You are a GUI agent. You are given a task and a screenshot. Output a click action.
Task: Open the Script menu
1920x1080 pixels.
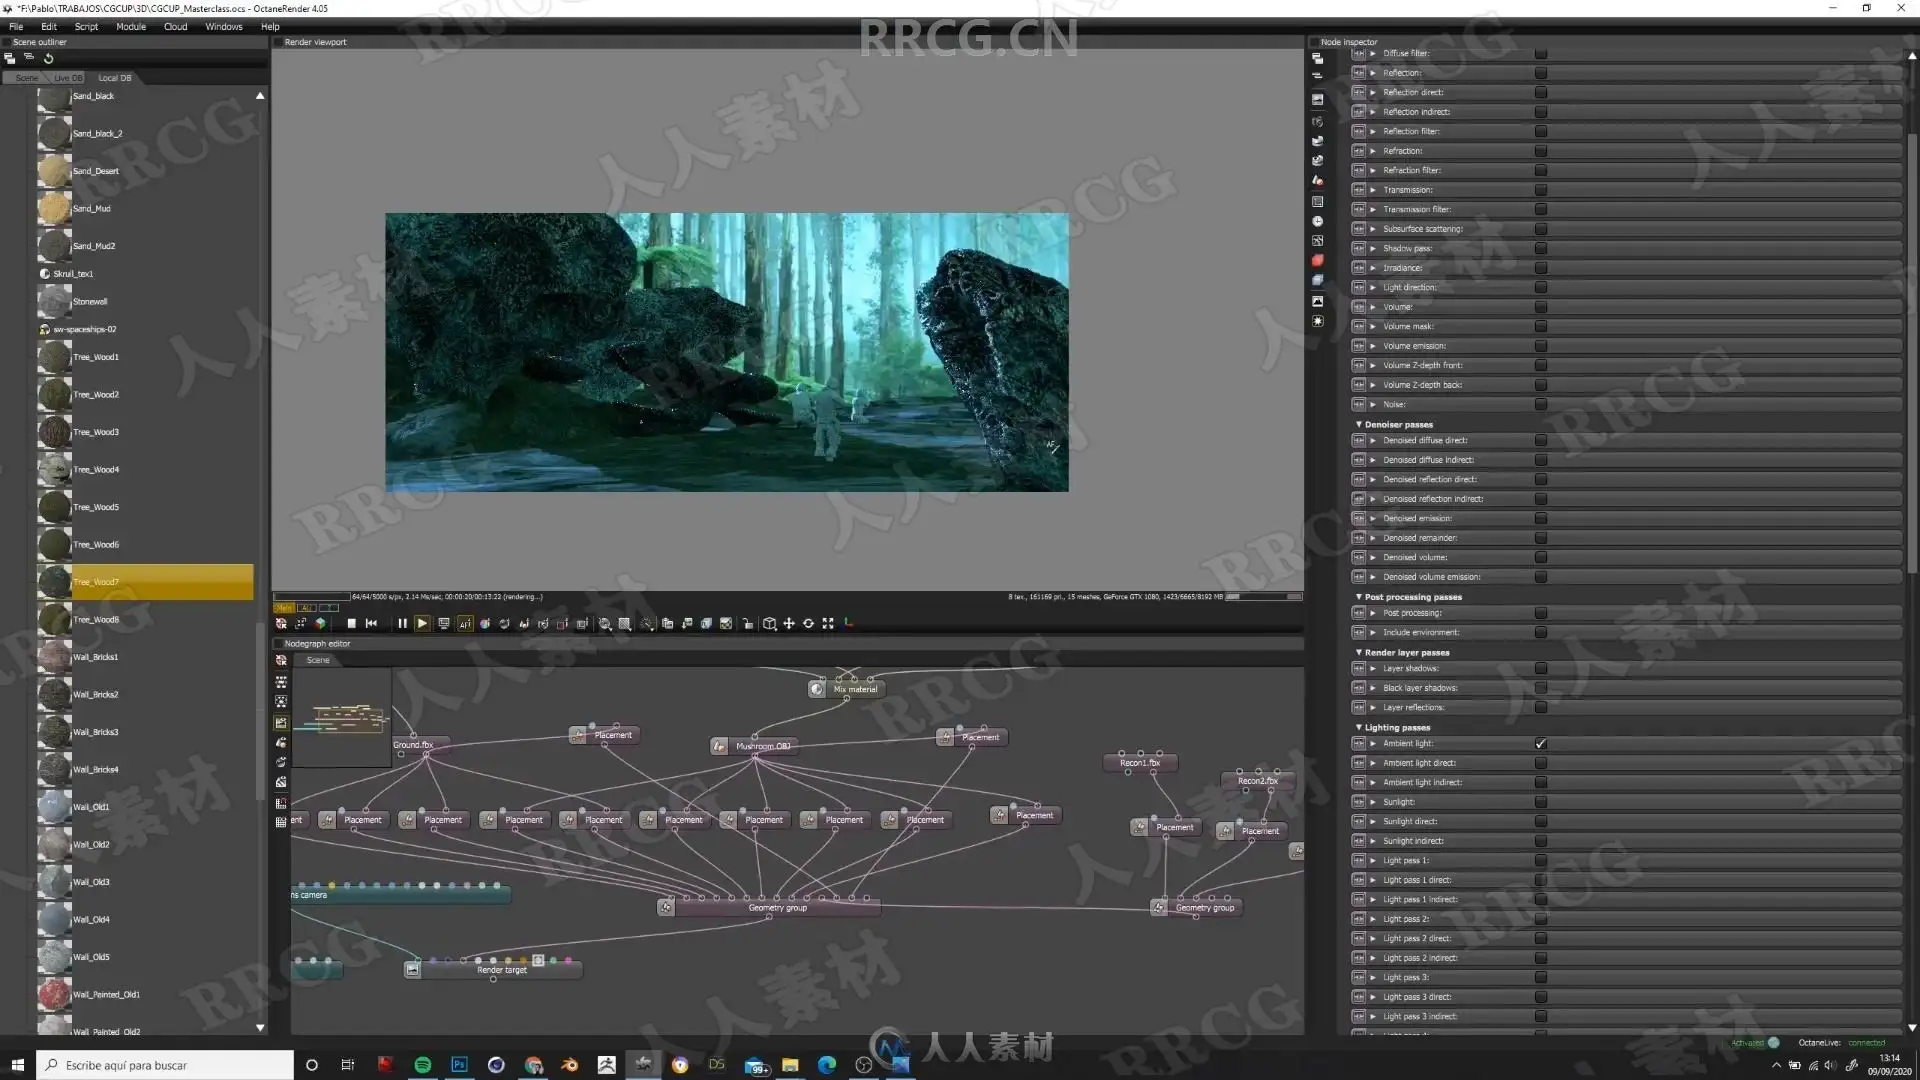86,27
